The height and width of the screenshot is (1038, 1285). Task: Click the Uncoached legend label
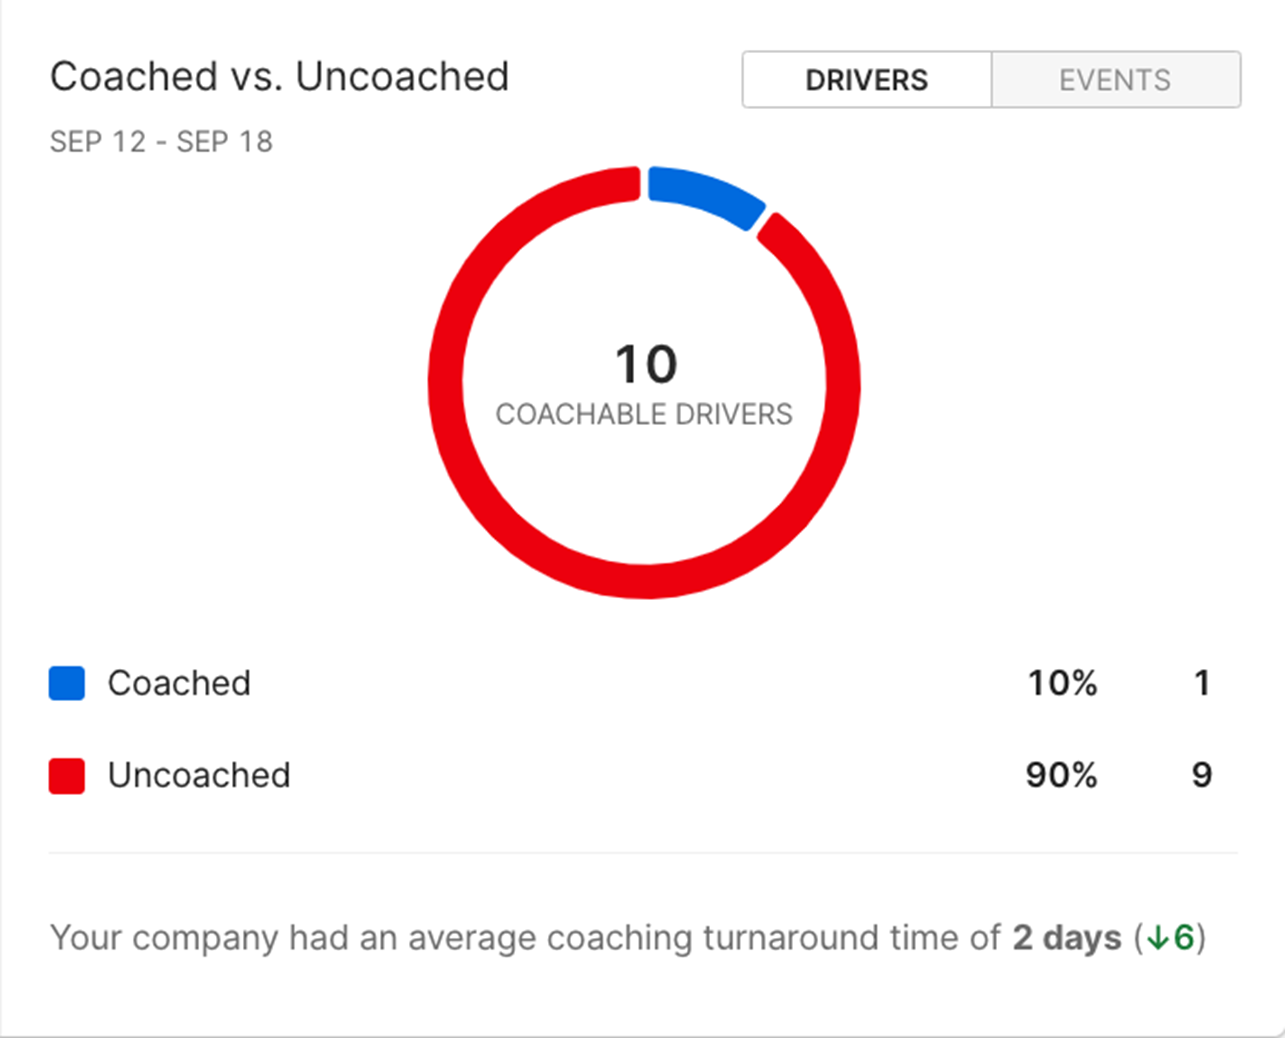pos(199,775)
